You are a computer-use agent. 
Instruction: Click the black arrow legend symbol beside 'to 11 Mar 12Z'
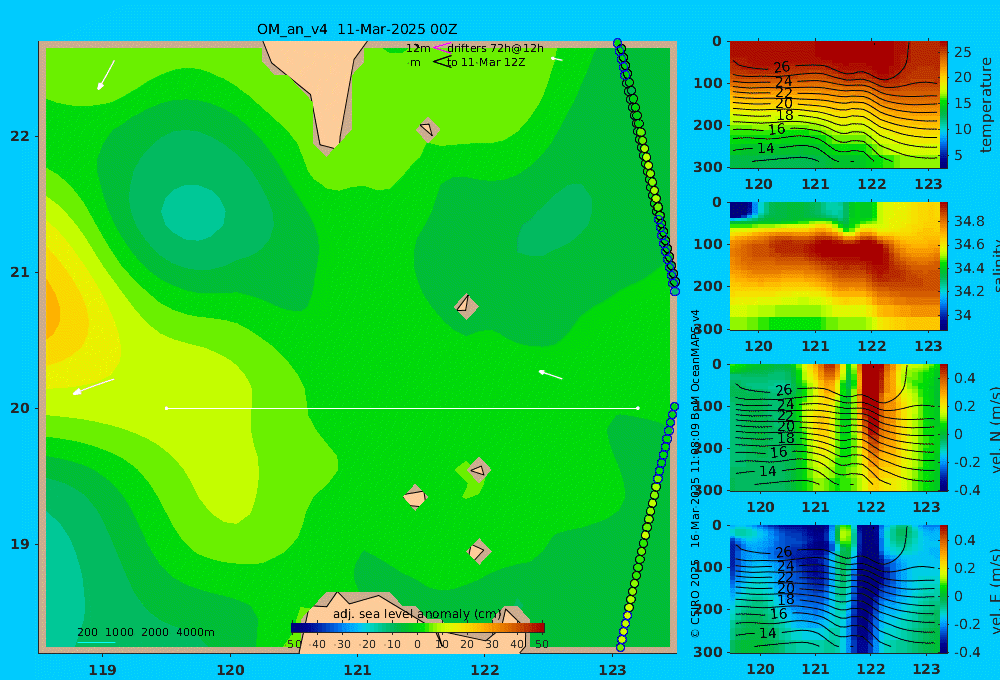click(x=442, y=62)
